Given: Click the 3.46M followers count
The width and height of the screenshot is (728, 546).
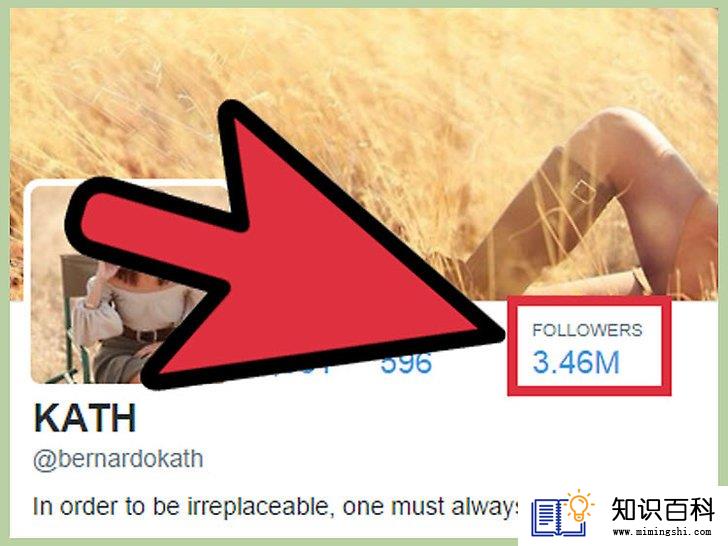Looking at the screenshot, I should point(576,363).
